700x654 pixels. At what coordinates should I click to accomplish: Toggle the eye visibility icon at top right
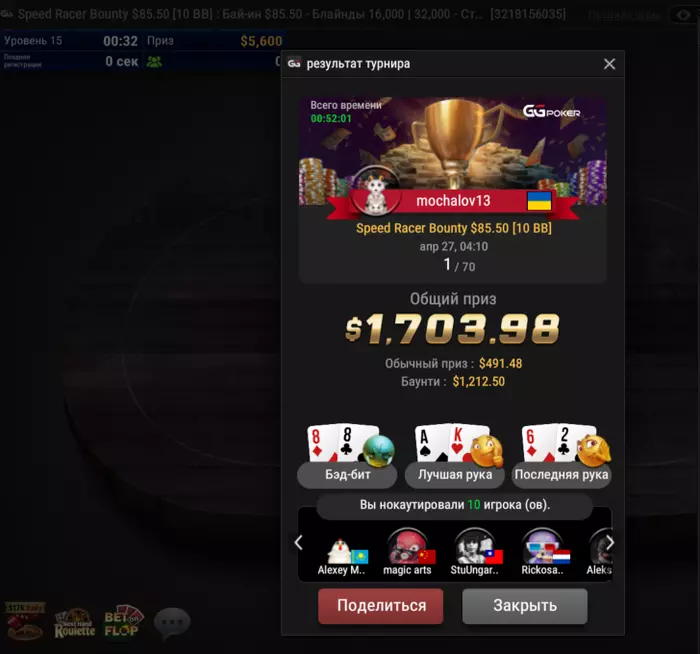pyautogui.click(x=683, y=15)
